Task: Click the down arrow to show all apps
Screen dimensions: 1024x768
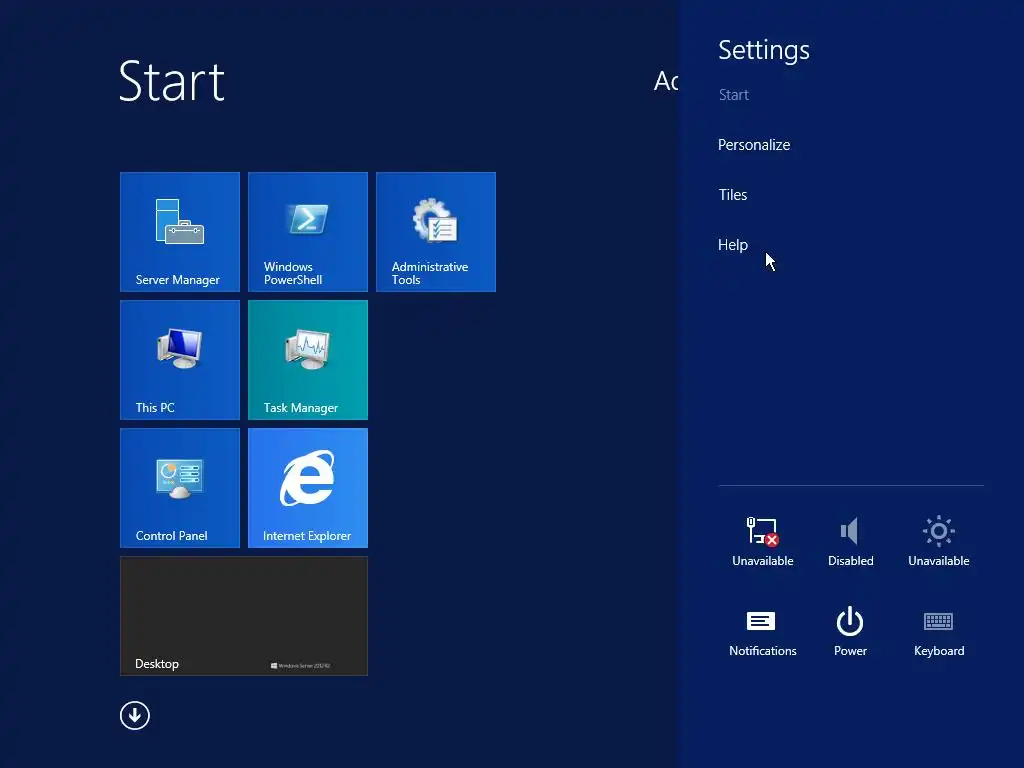Action: coord(135,716)
